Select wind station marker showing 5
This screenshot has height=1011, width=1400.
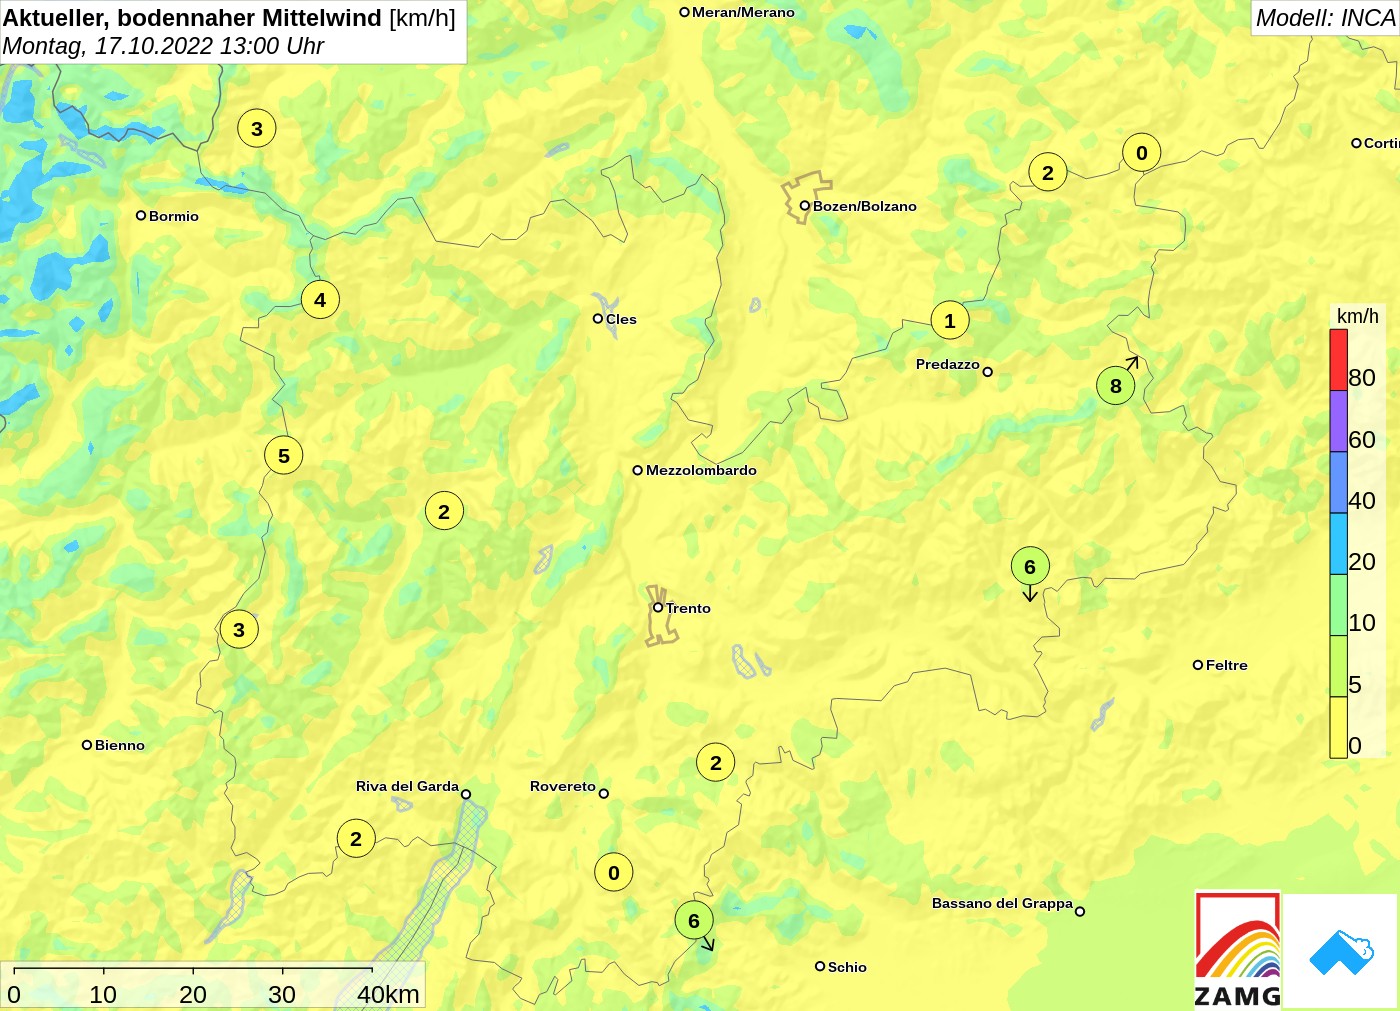pyautogui.click(x=284, y=455)
